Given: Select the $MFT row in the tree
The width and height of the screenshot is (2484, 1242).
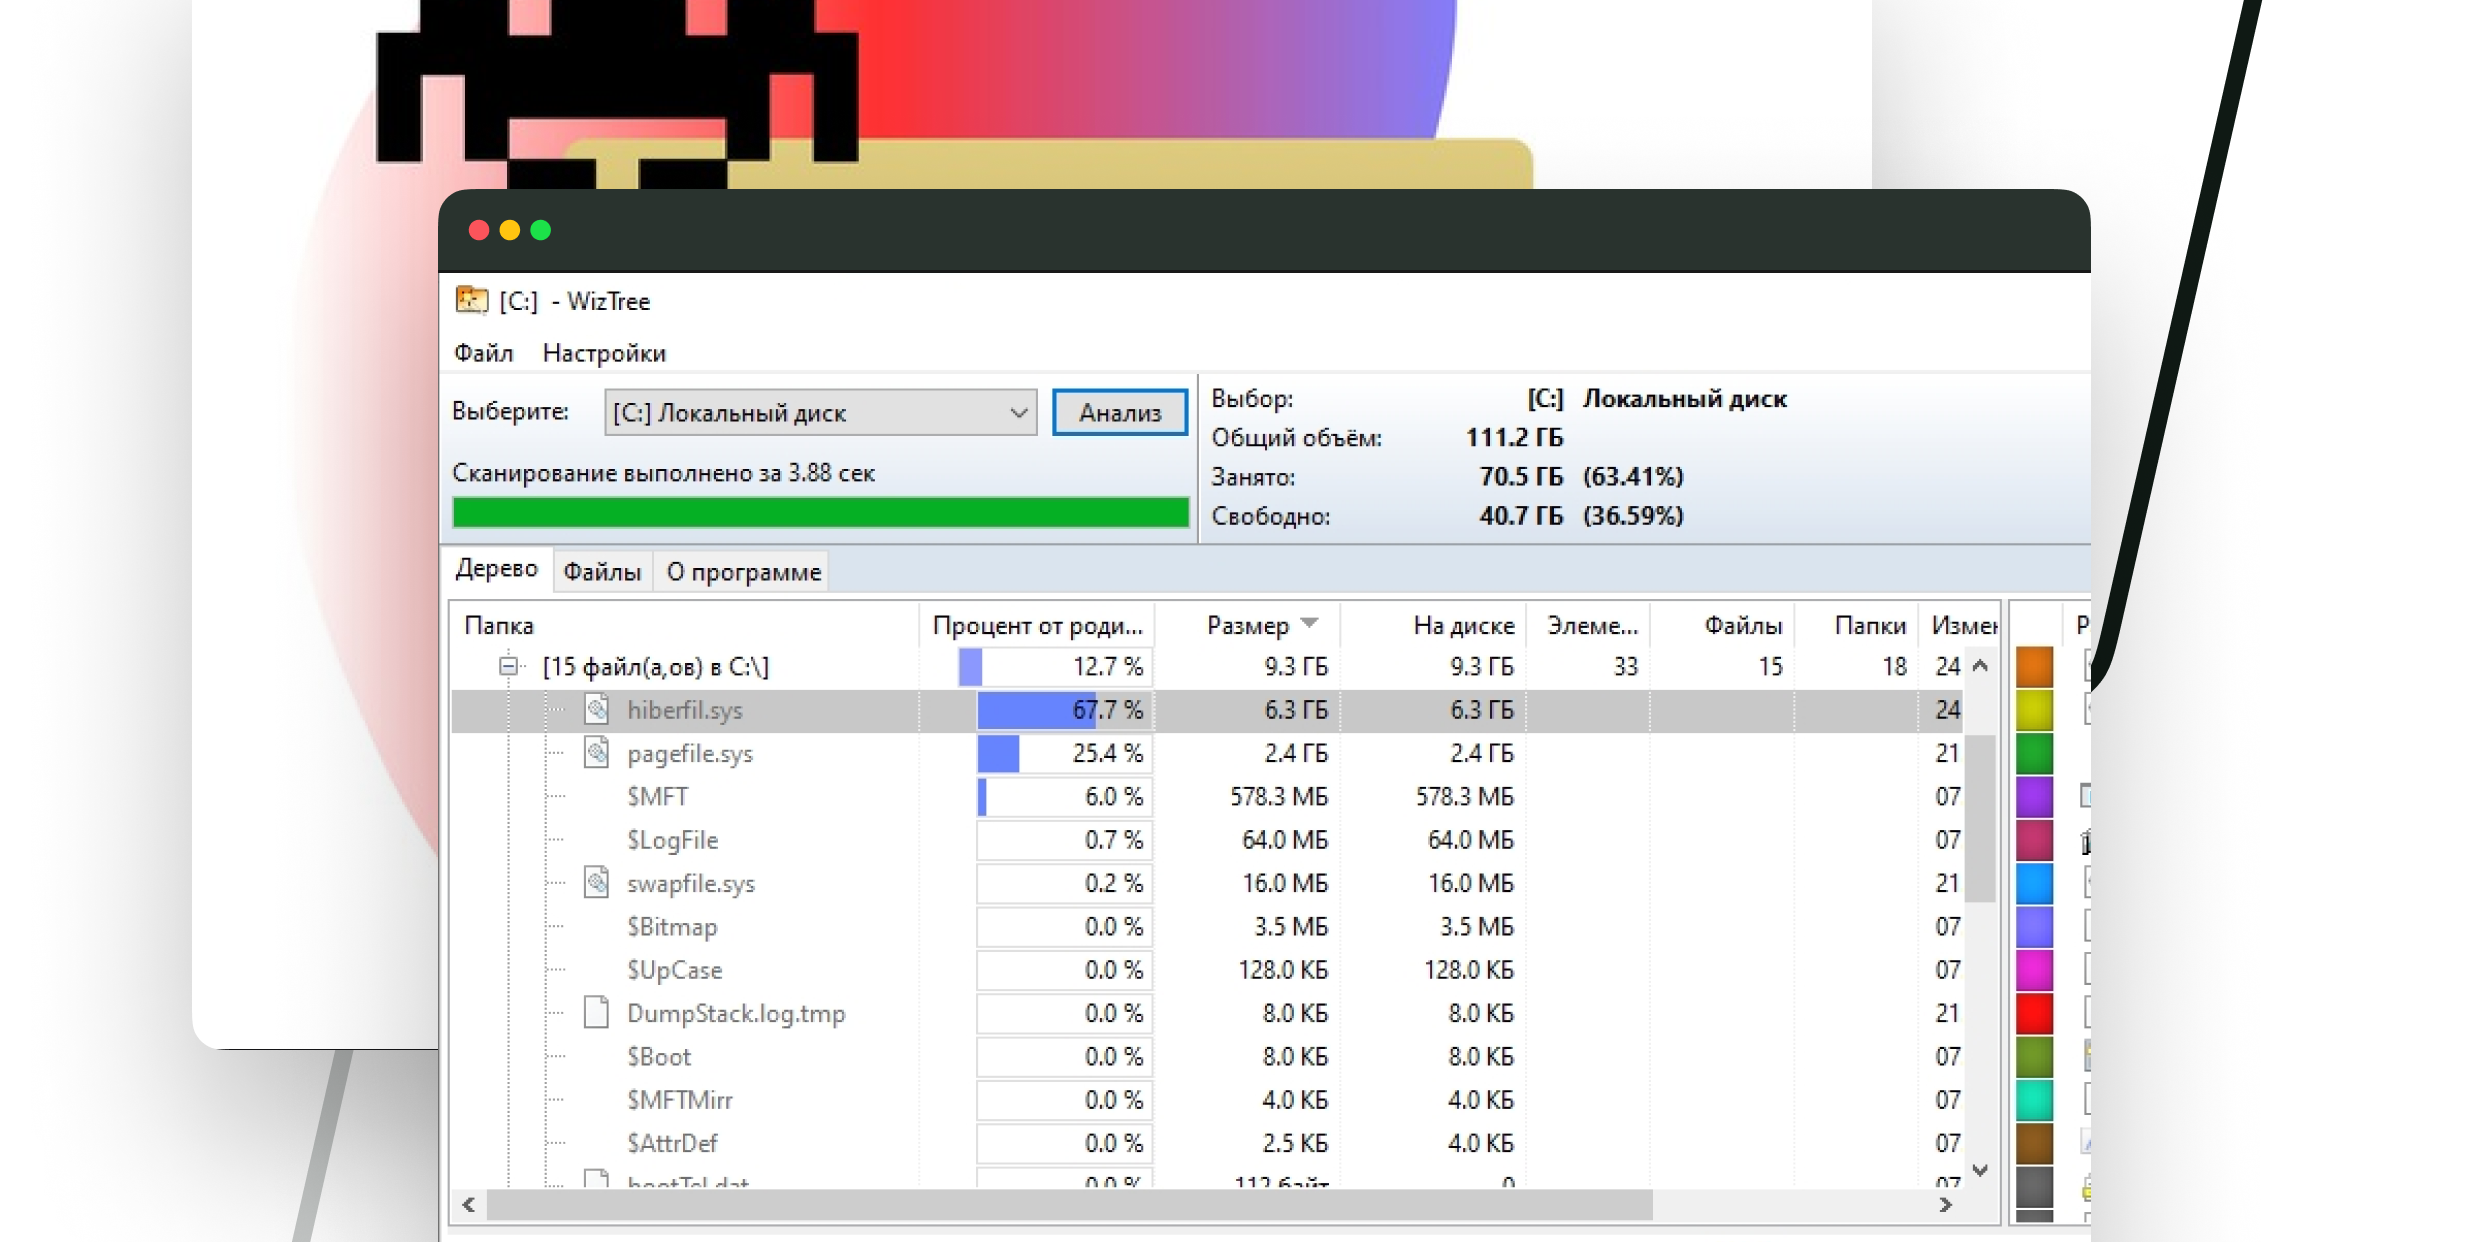Looking at the screenshot, I should click(x=658, y=797).
